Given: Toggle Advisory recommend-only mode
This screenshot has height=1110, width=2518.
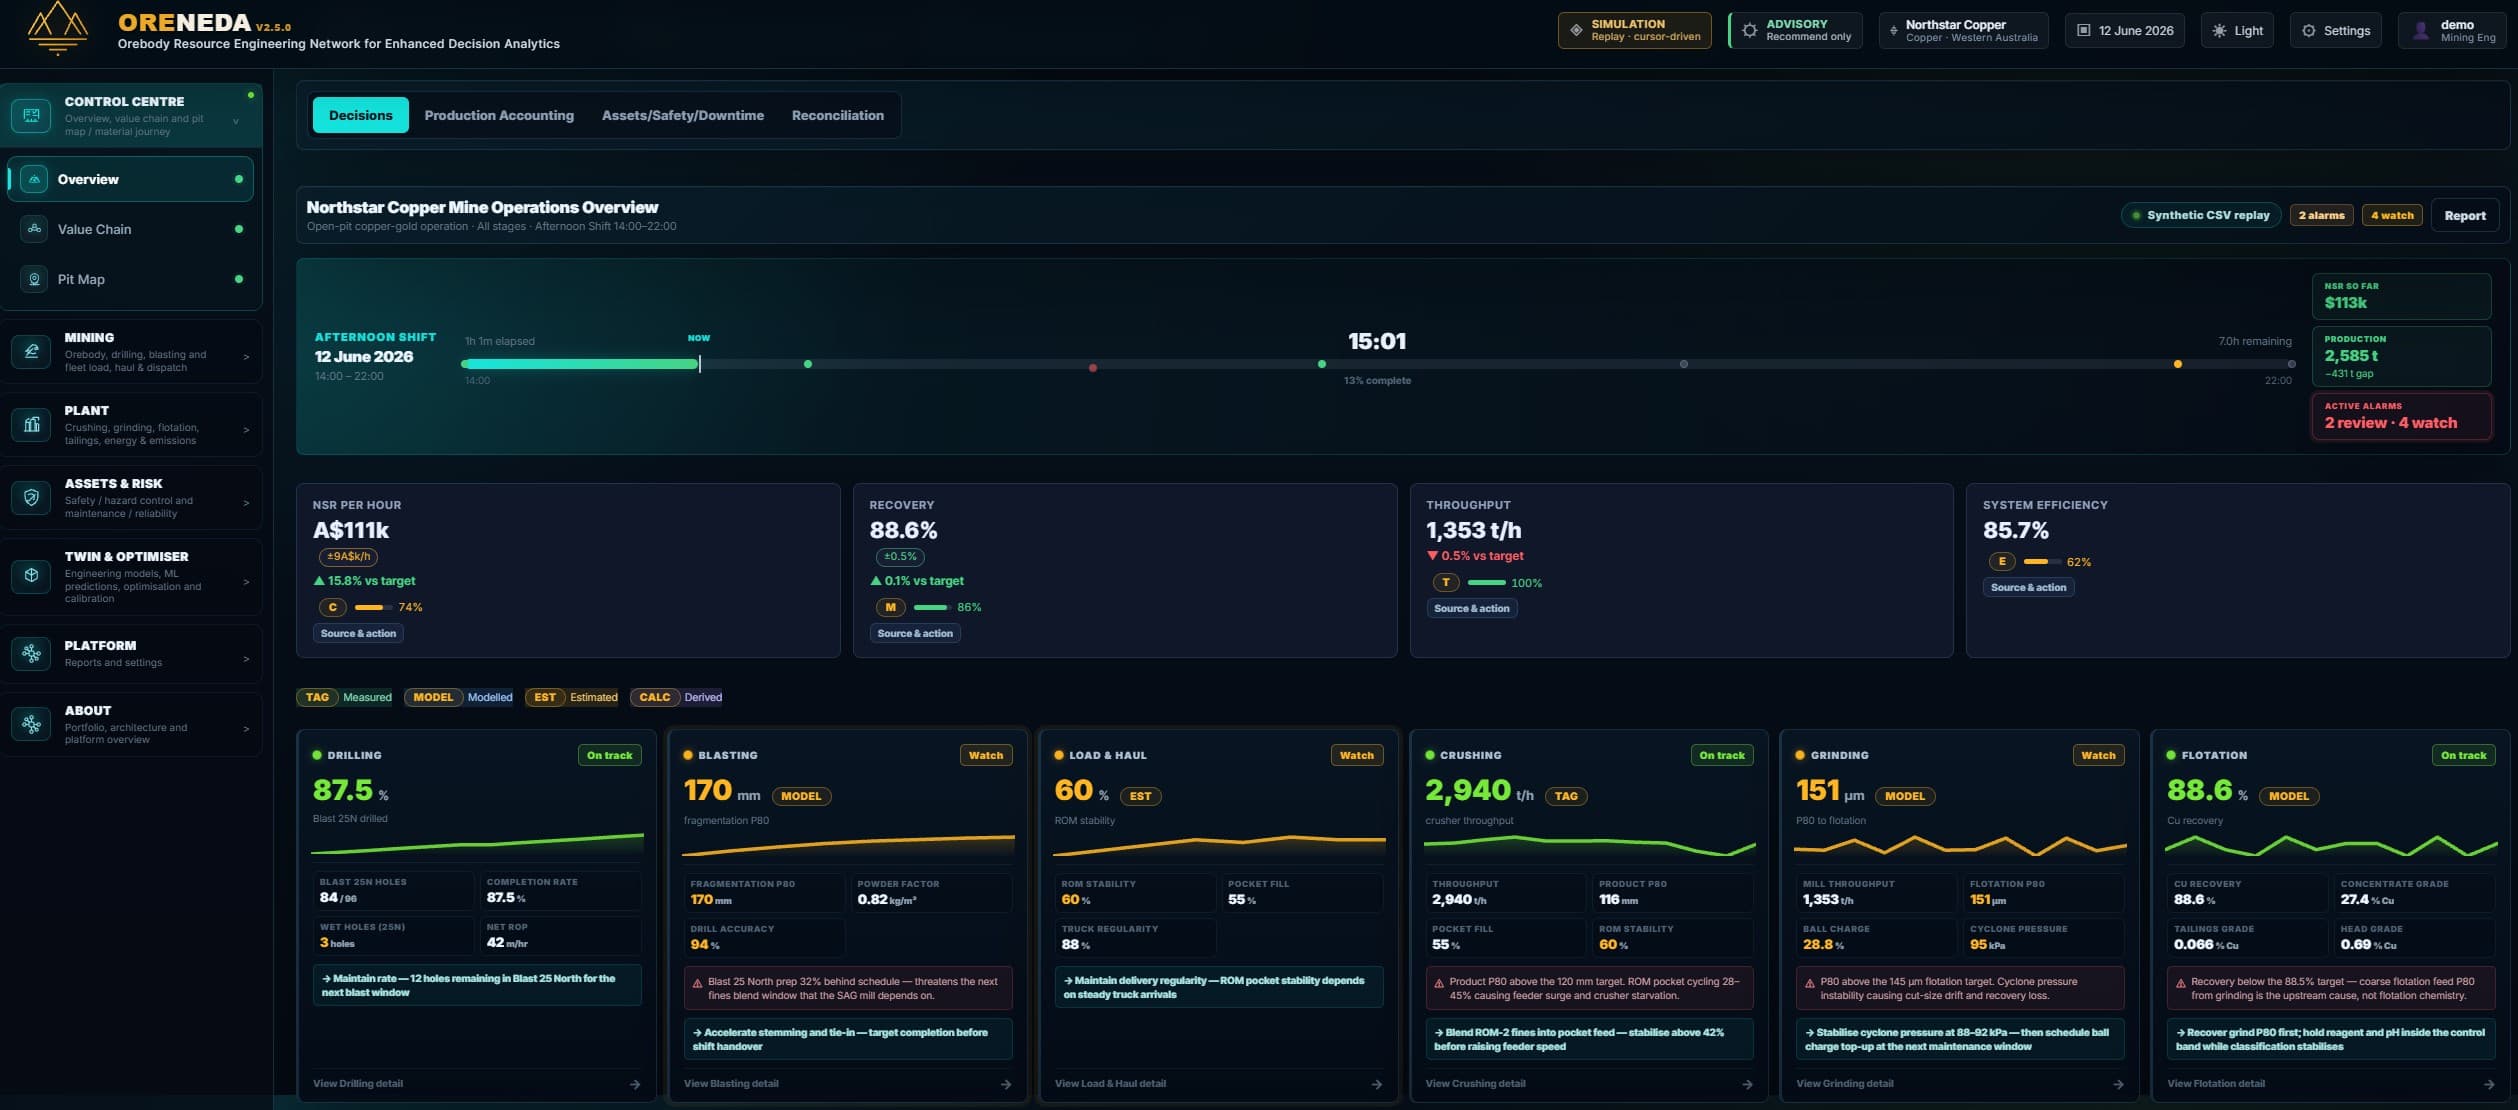Looking at the screenshot, I should (x=1796, y=30).
